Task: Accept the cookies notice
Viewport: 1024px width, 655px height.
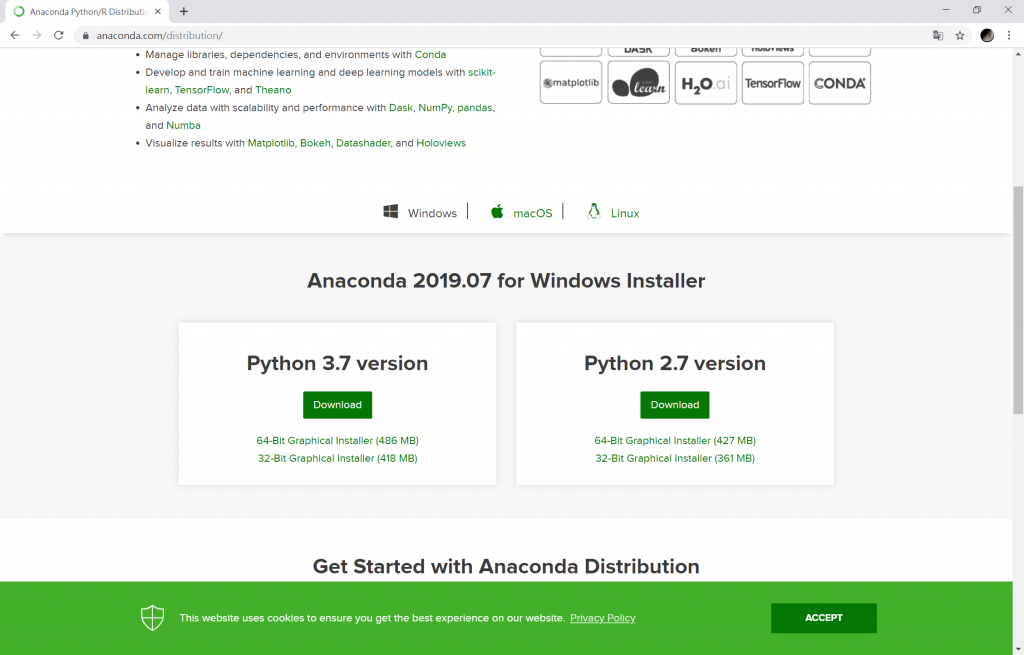Action: tap(824, 618)
